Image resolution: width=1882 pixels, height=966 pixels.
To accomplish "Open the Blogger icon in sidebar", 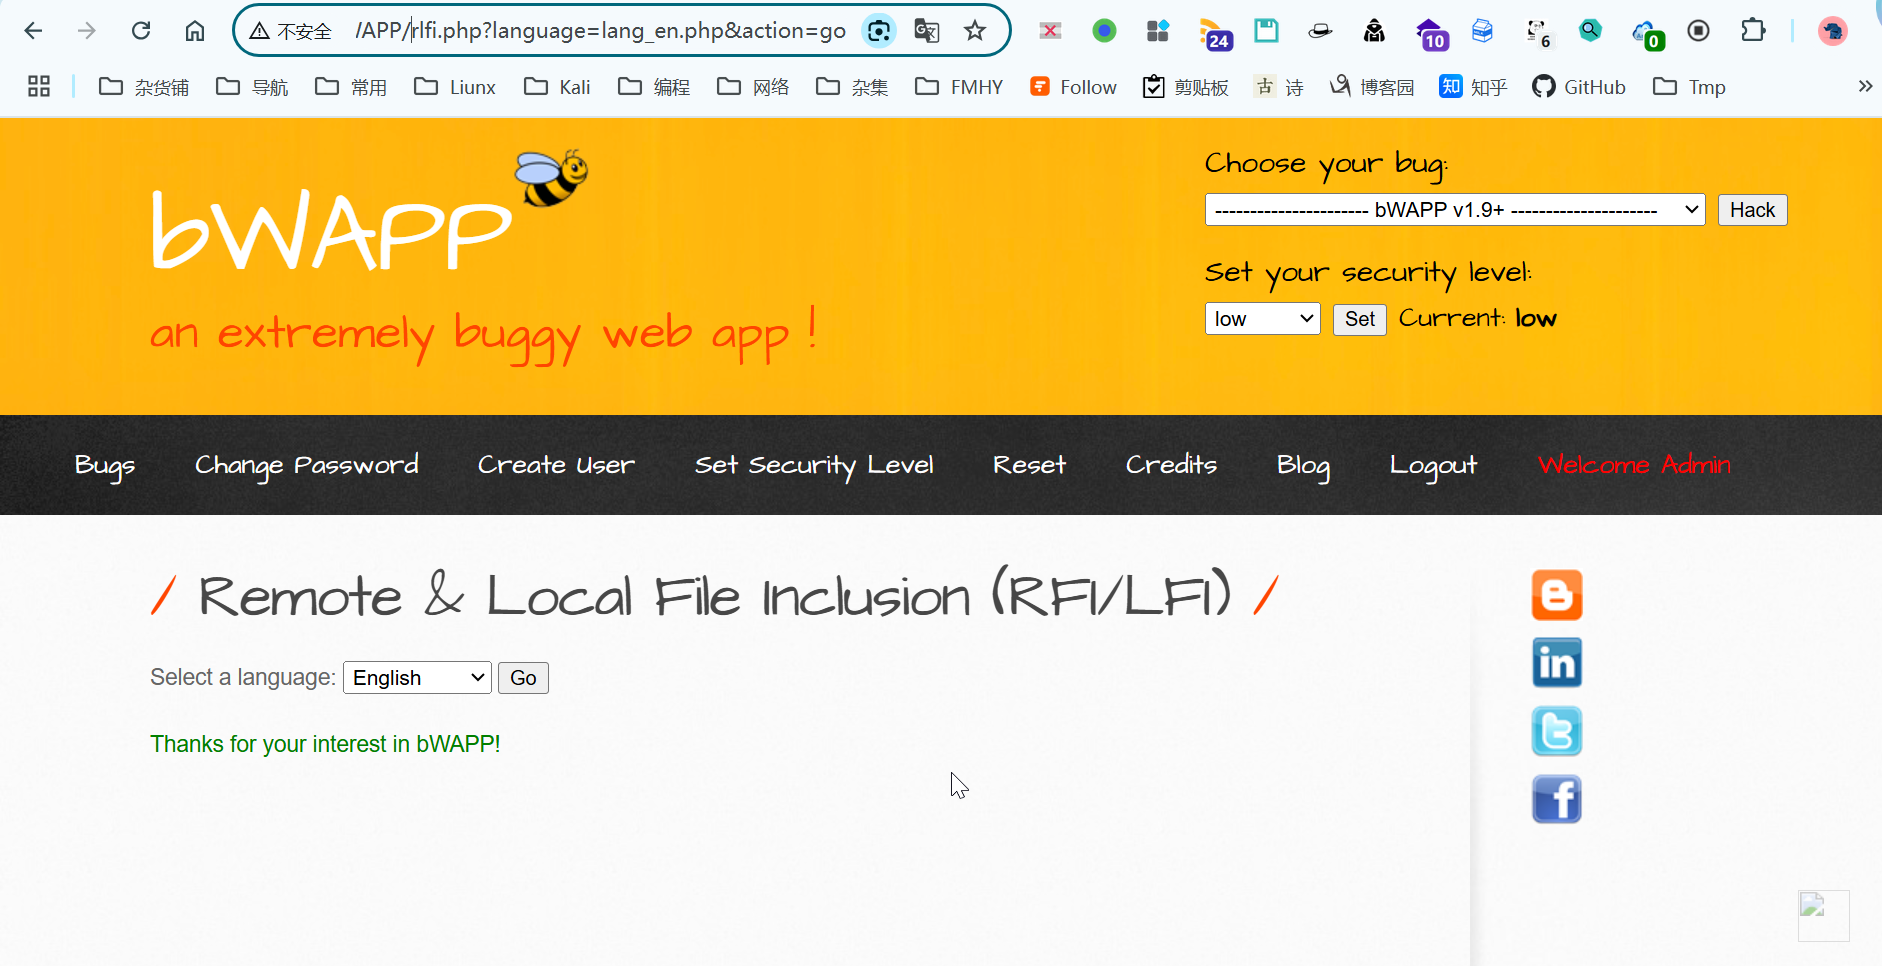I will point(1556,595).
